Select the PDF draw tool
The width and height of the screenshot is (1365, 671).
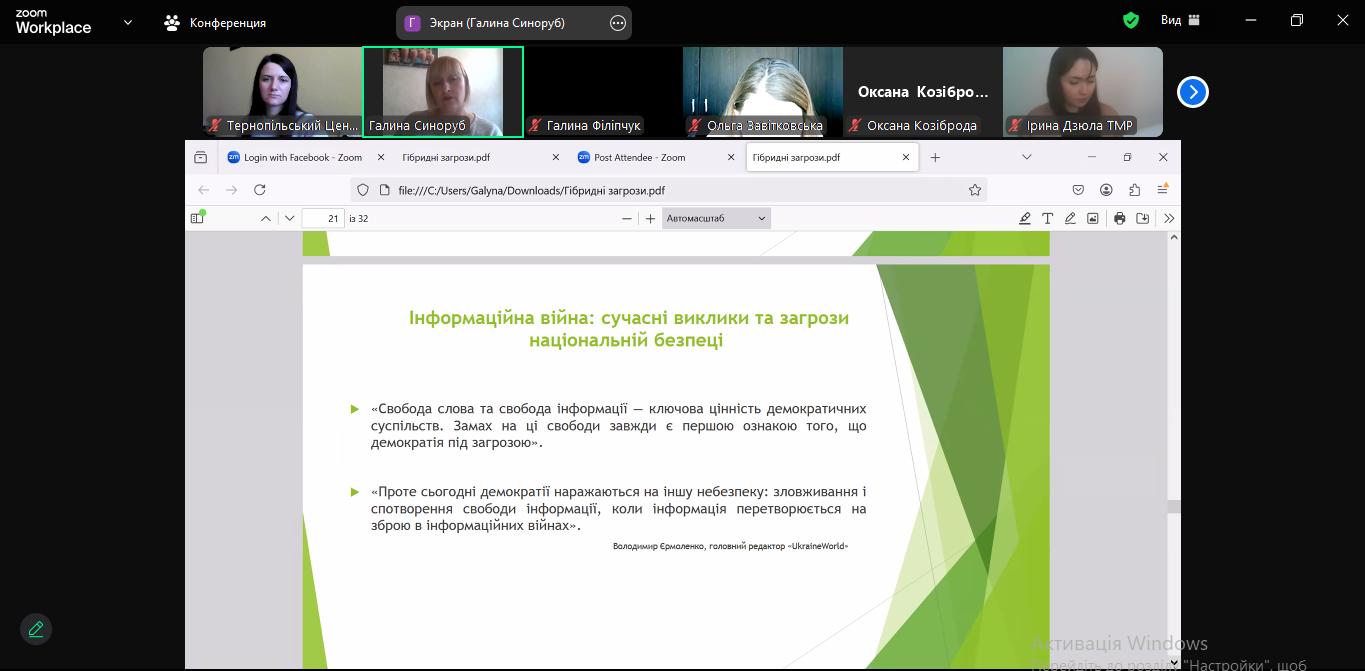1071,218
